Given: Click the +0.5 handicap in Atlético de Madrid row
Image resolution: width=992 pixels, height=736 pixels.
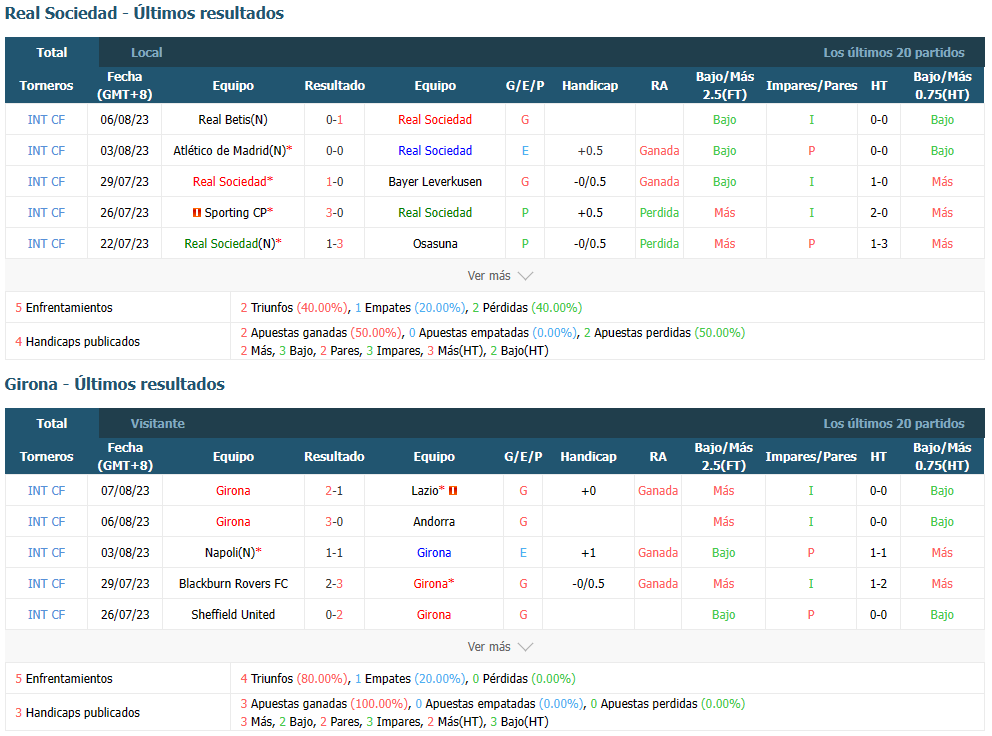Looking at the screenshot, I should 590,151.
